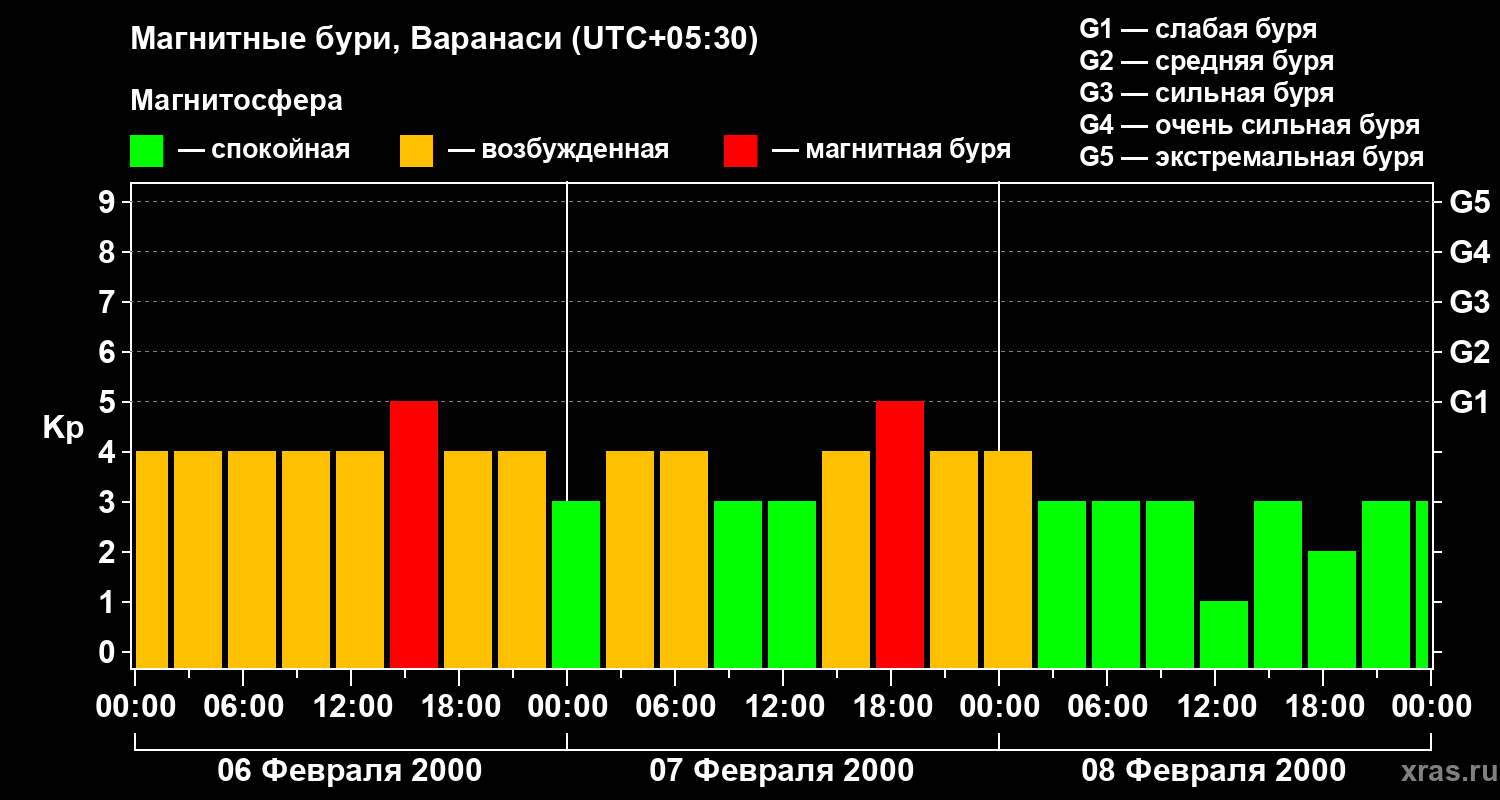Image resolution: width=1500 pixels, height=800 pixels.
Task: Click the Kp value 6 on the left axis
Action: coord(108,353)
